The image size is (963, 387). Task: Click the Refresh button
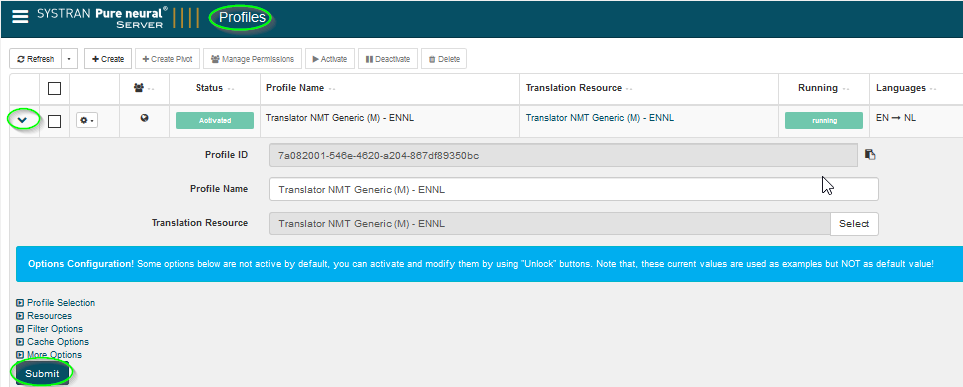[x=36, y=59]
